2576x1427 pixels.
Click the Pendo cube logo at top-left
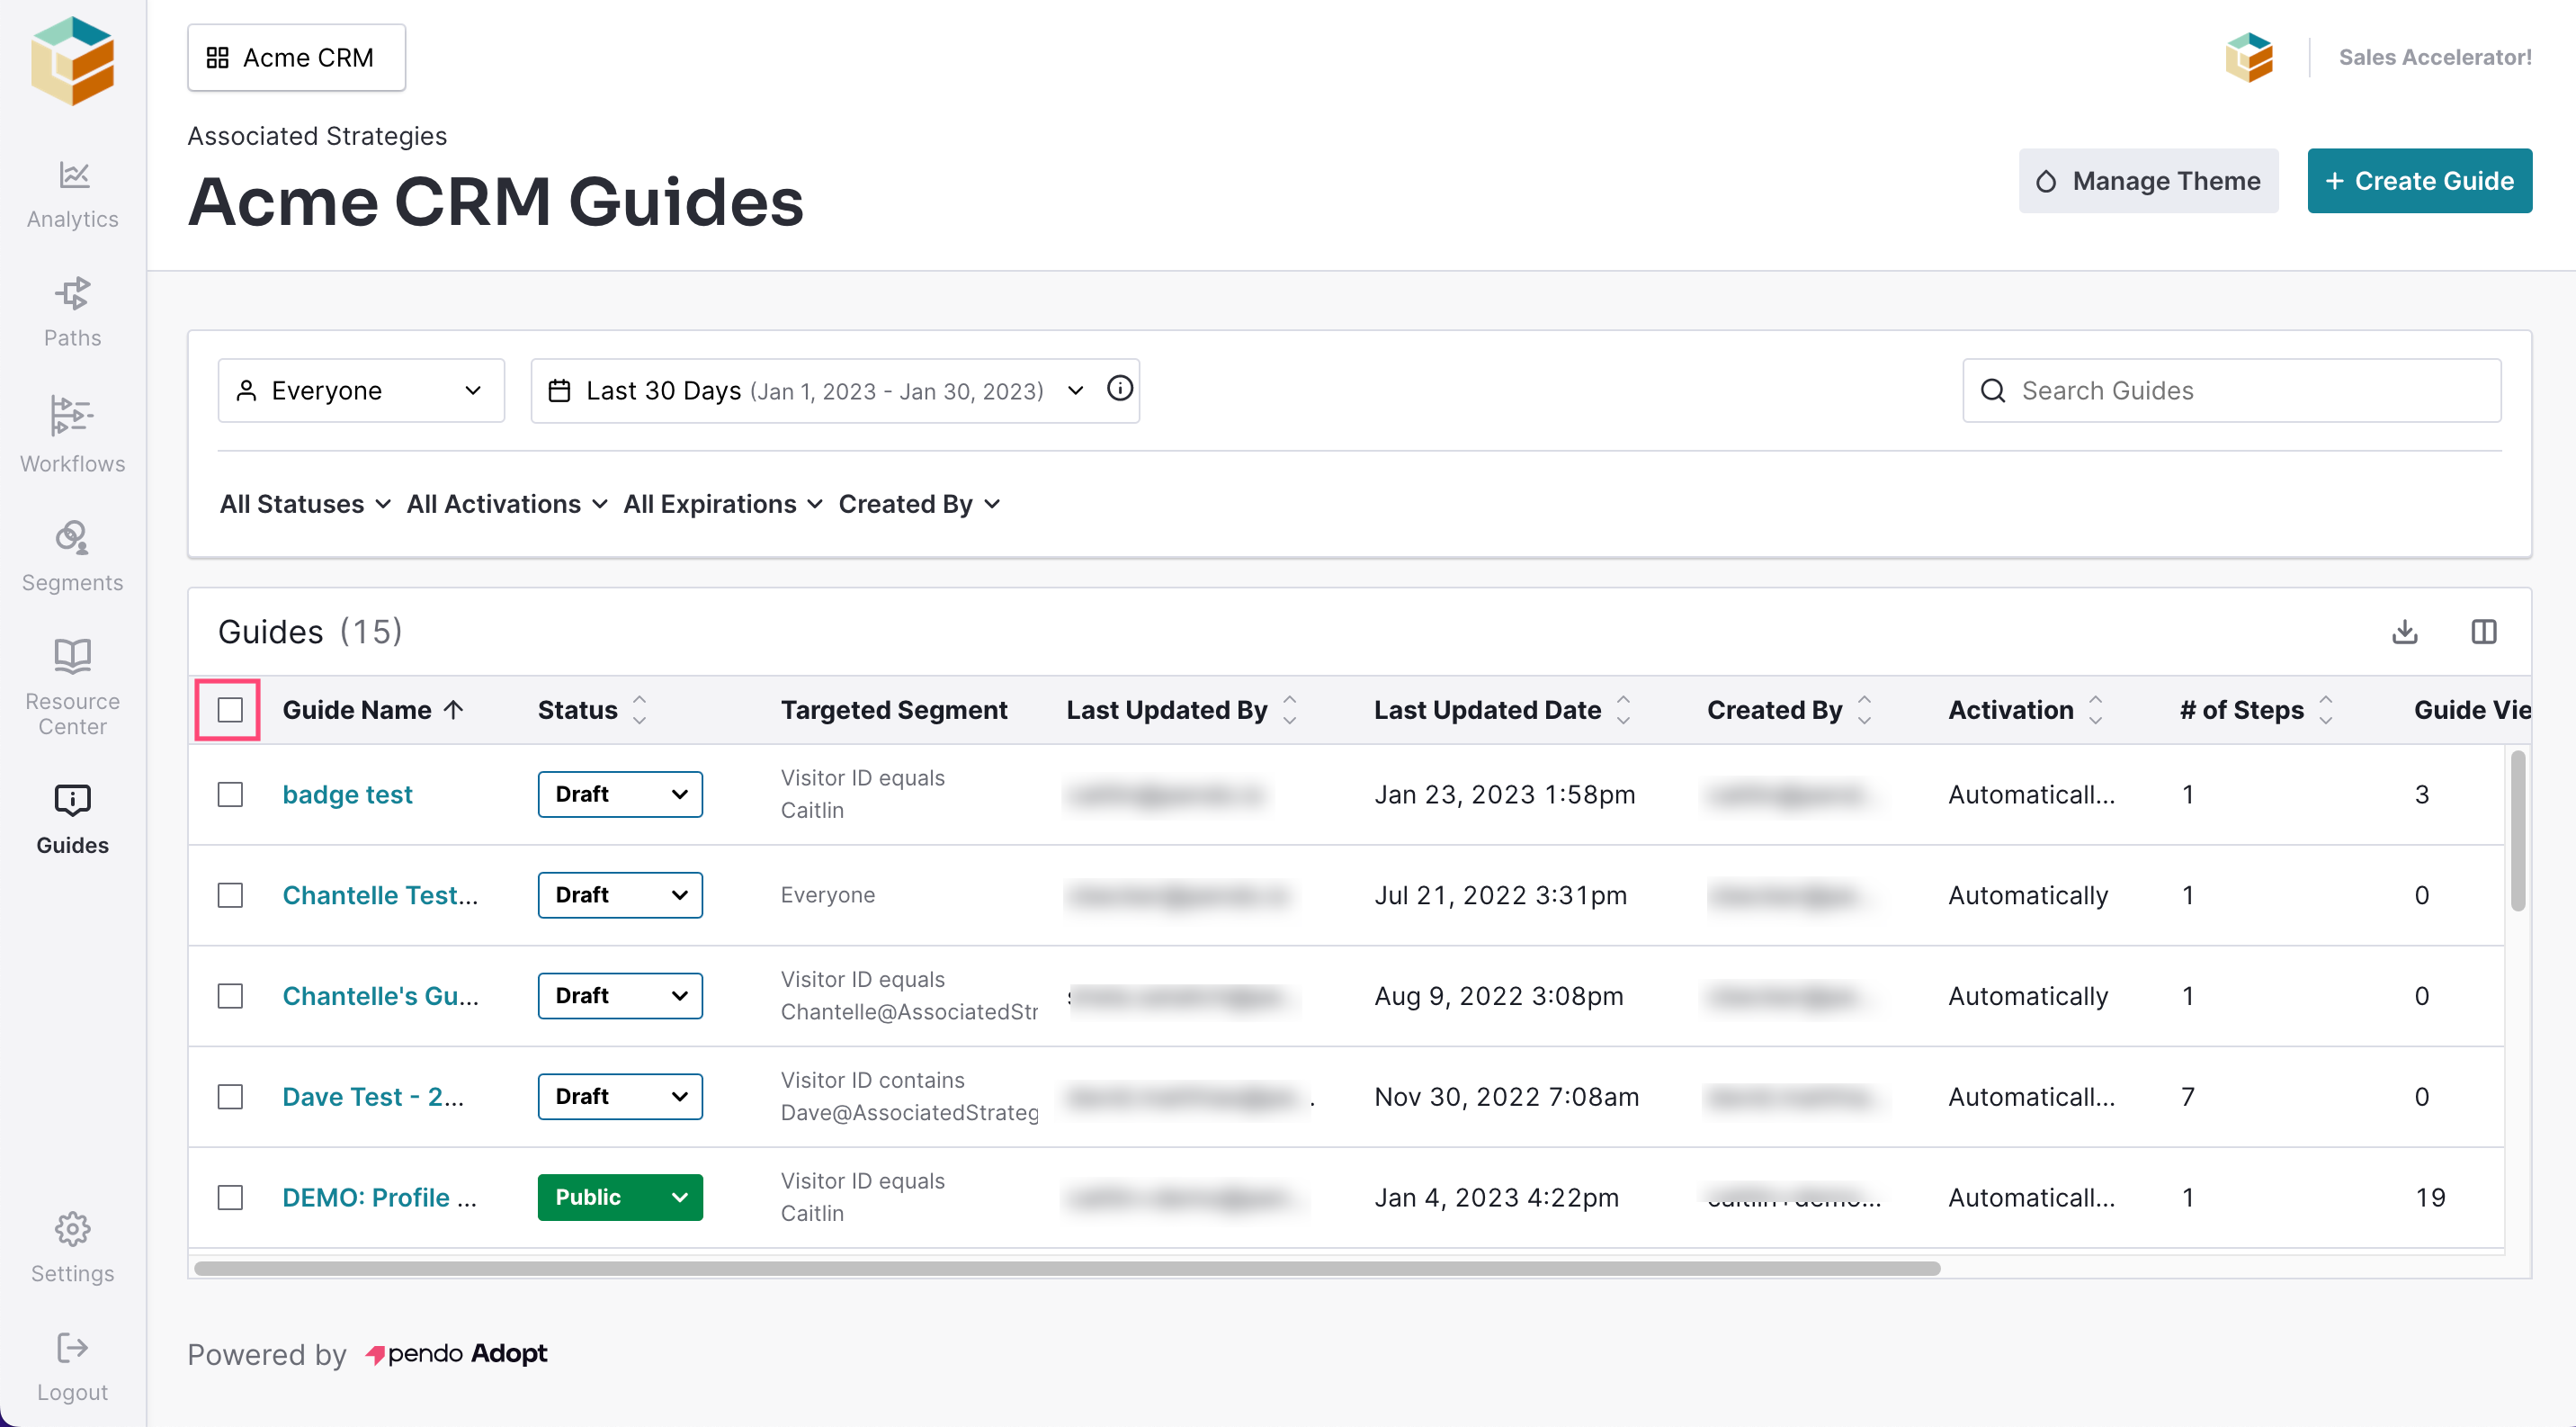point(72,60)
